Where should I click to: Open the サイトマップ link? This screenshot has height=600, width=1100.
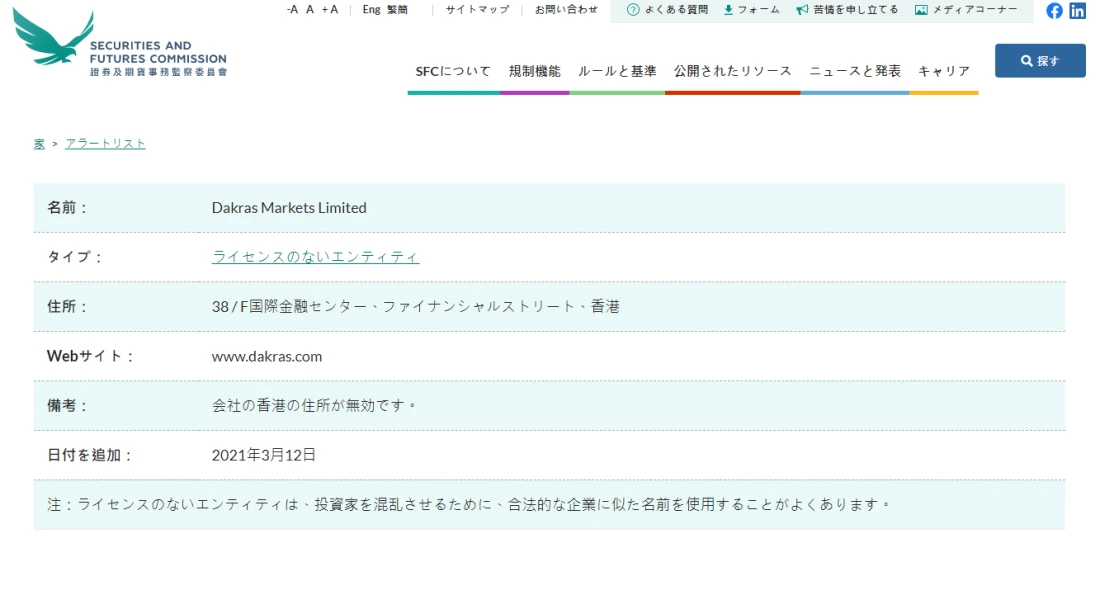pos(477,9)
